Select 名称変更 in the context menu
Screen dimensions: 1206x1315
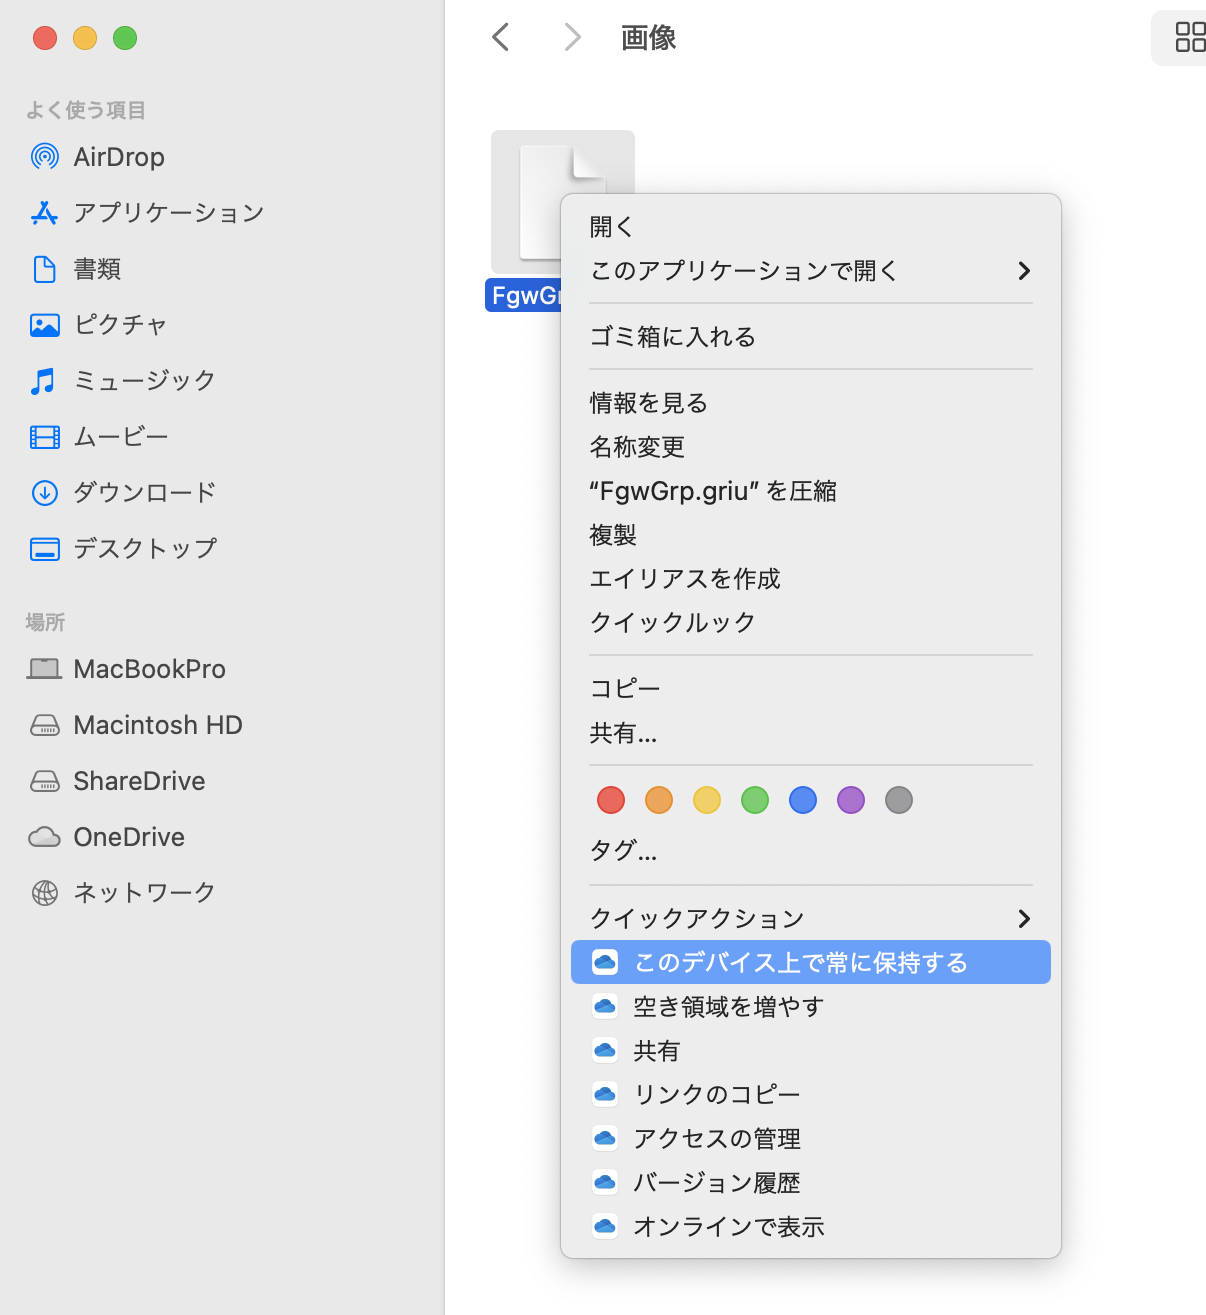tap(637, 447)
